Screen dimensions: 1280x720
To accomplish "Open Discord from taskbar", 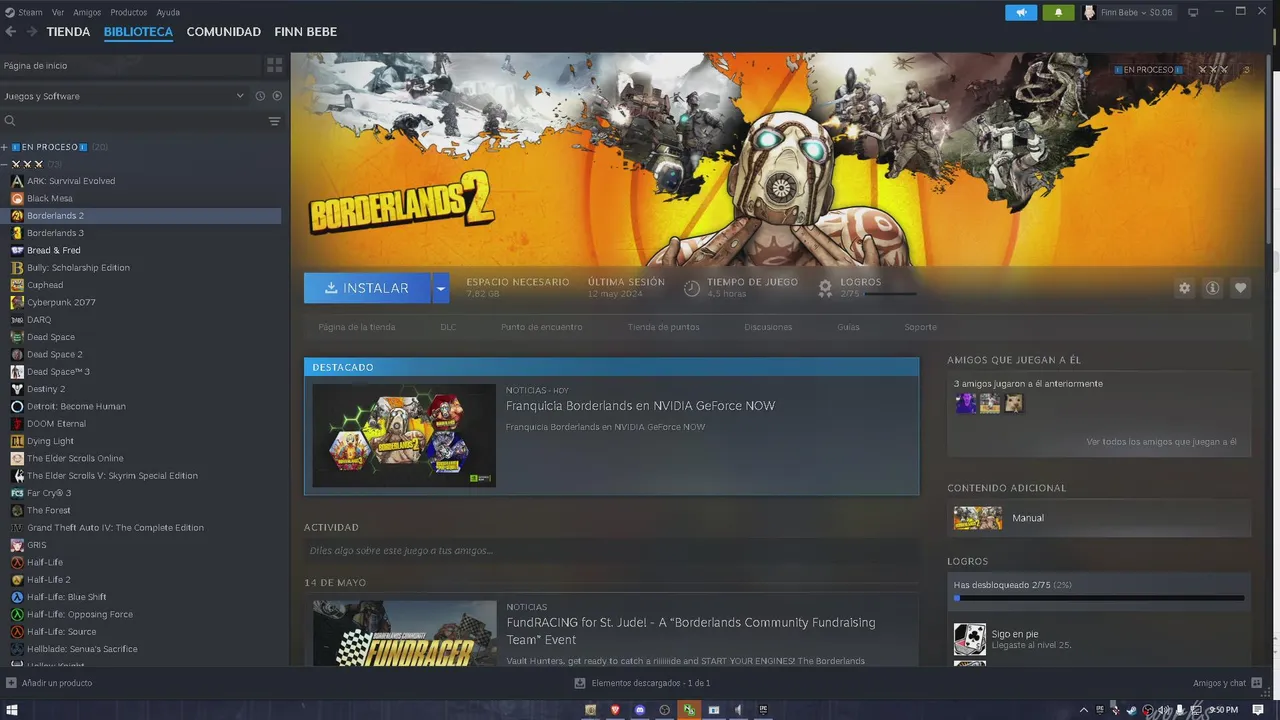I will tap(640, 710).
